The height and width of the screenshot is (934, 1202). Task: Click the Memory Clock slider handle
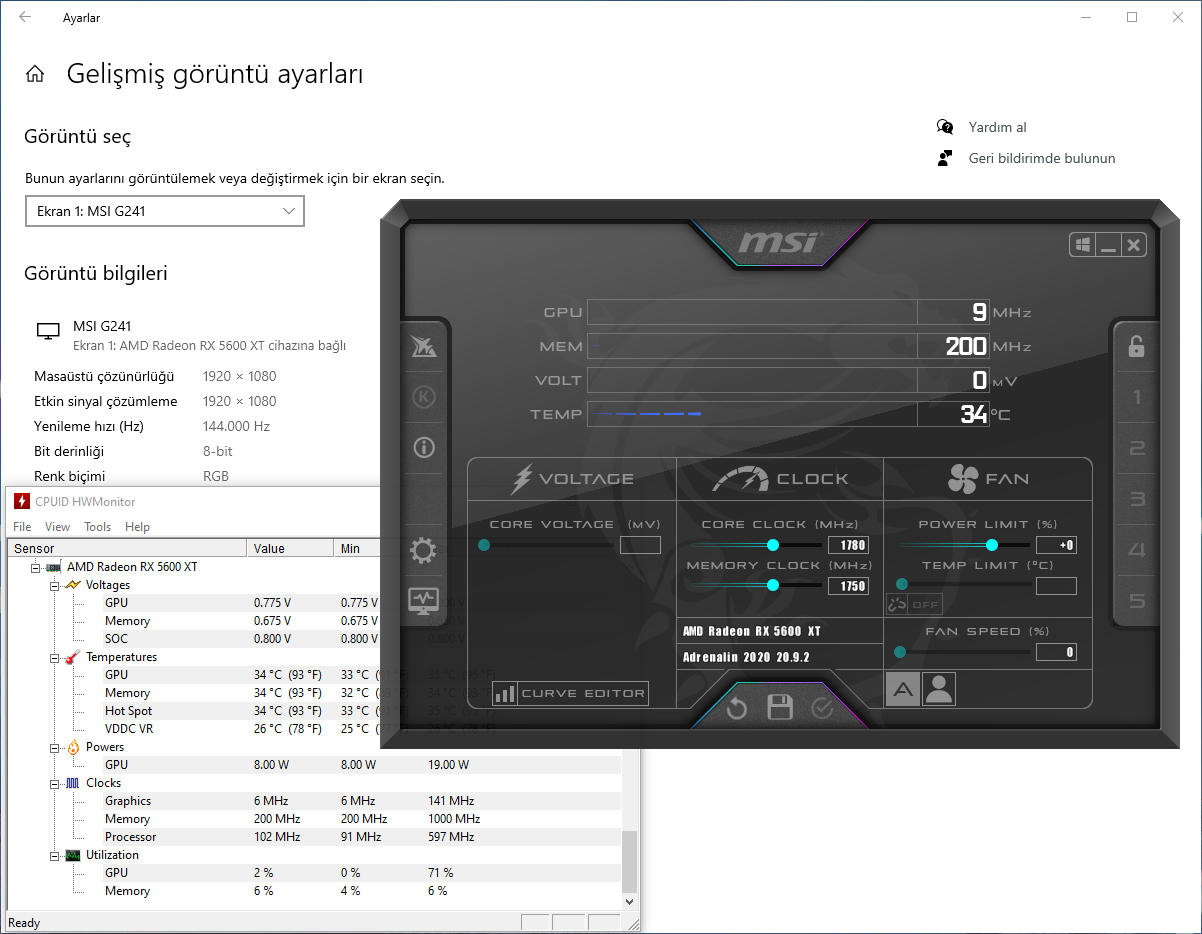click(773, 585)
